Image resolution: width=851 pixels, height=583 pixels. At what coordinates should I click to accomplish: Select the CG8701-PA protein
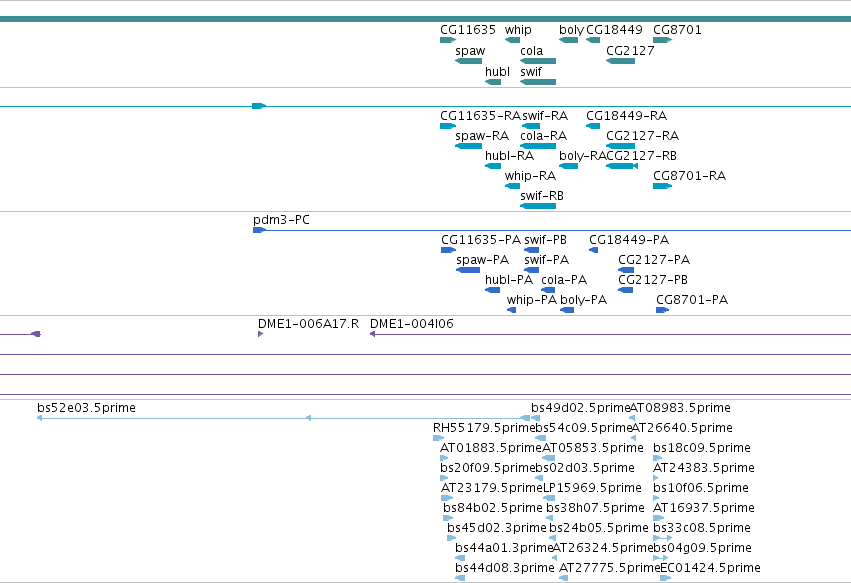pos(662,310)
